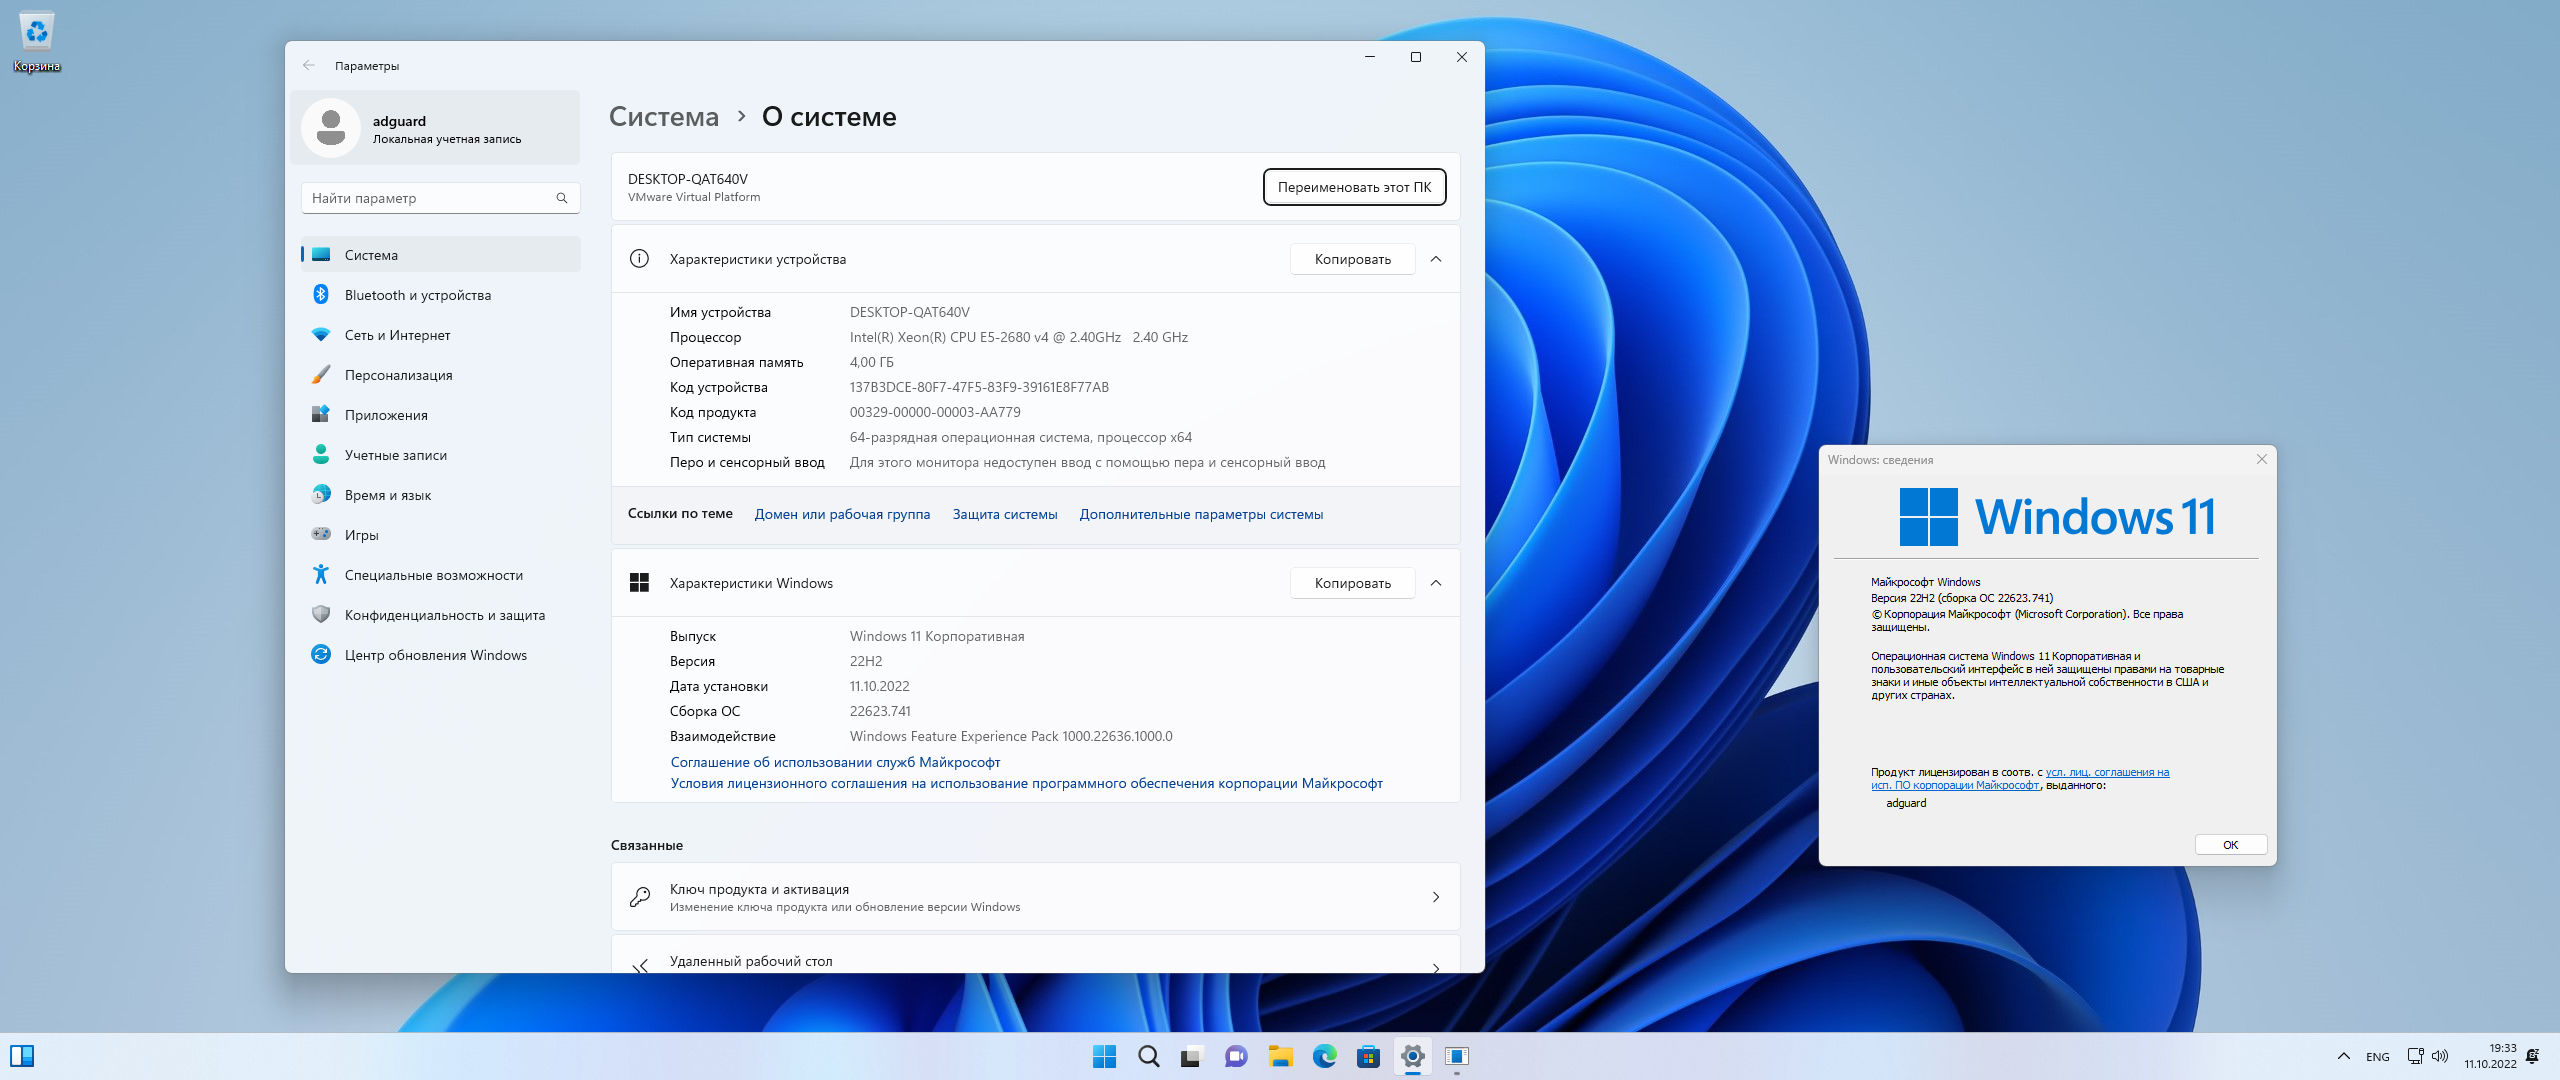Go to Сеть и Интернет
The image size is (2560, 1080).
point(440,335)
